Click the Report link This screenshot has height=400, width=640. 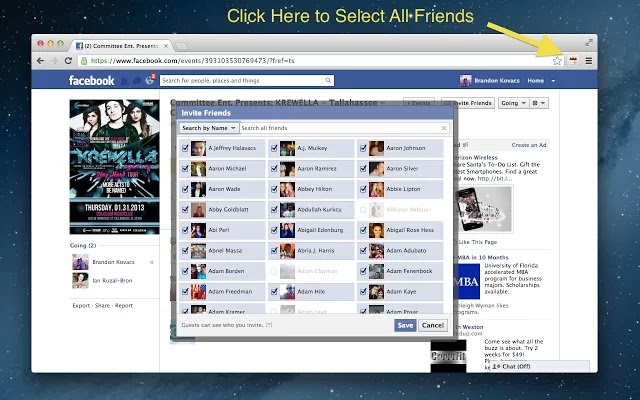coord(124,306)
